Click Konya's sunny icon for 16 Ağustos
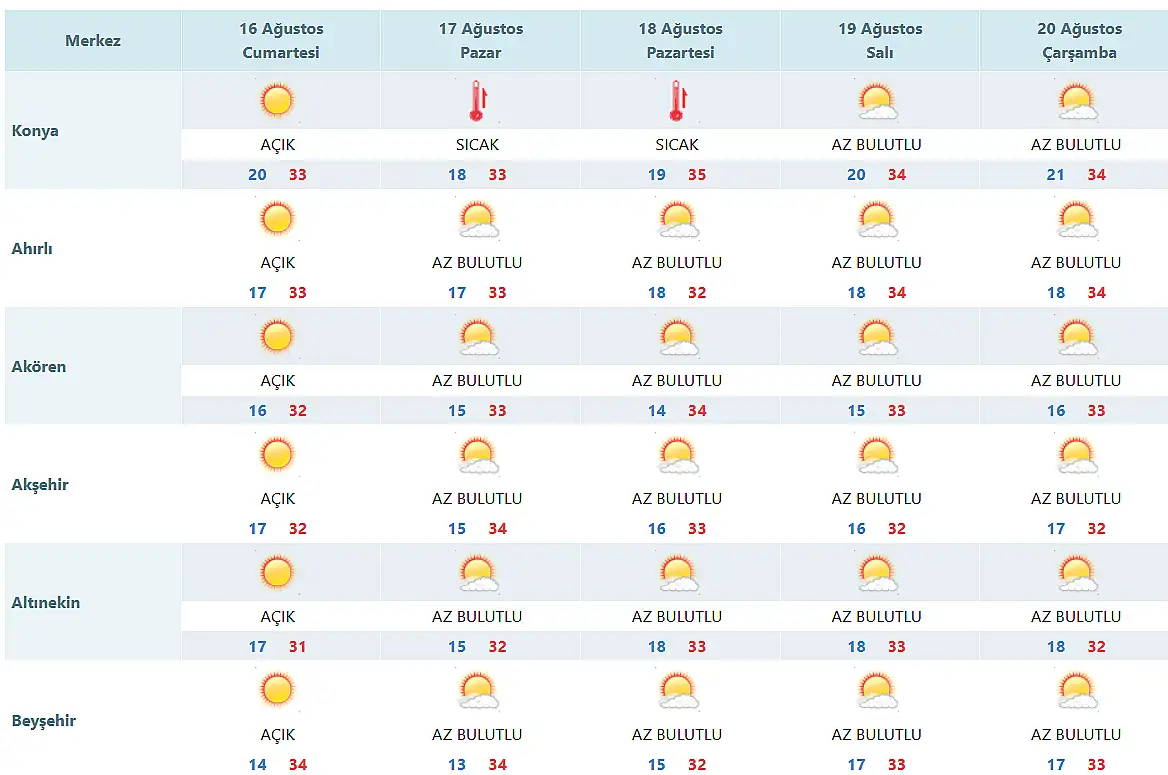The image size is (1168, 775). (x=277, y=101)
